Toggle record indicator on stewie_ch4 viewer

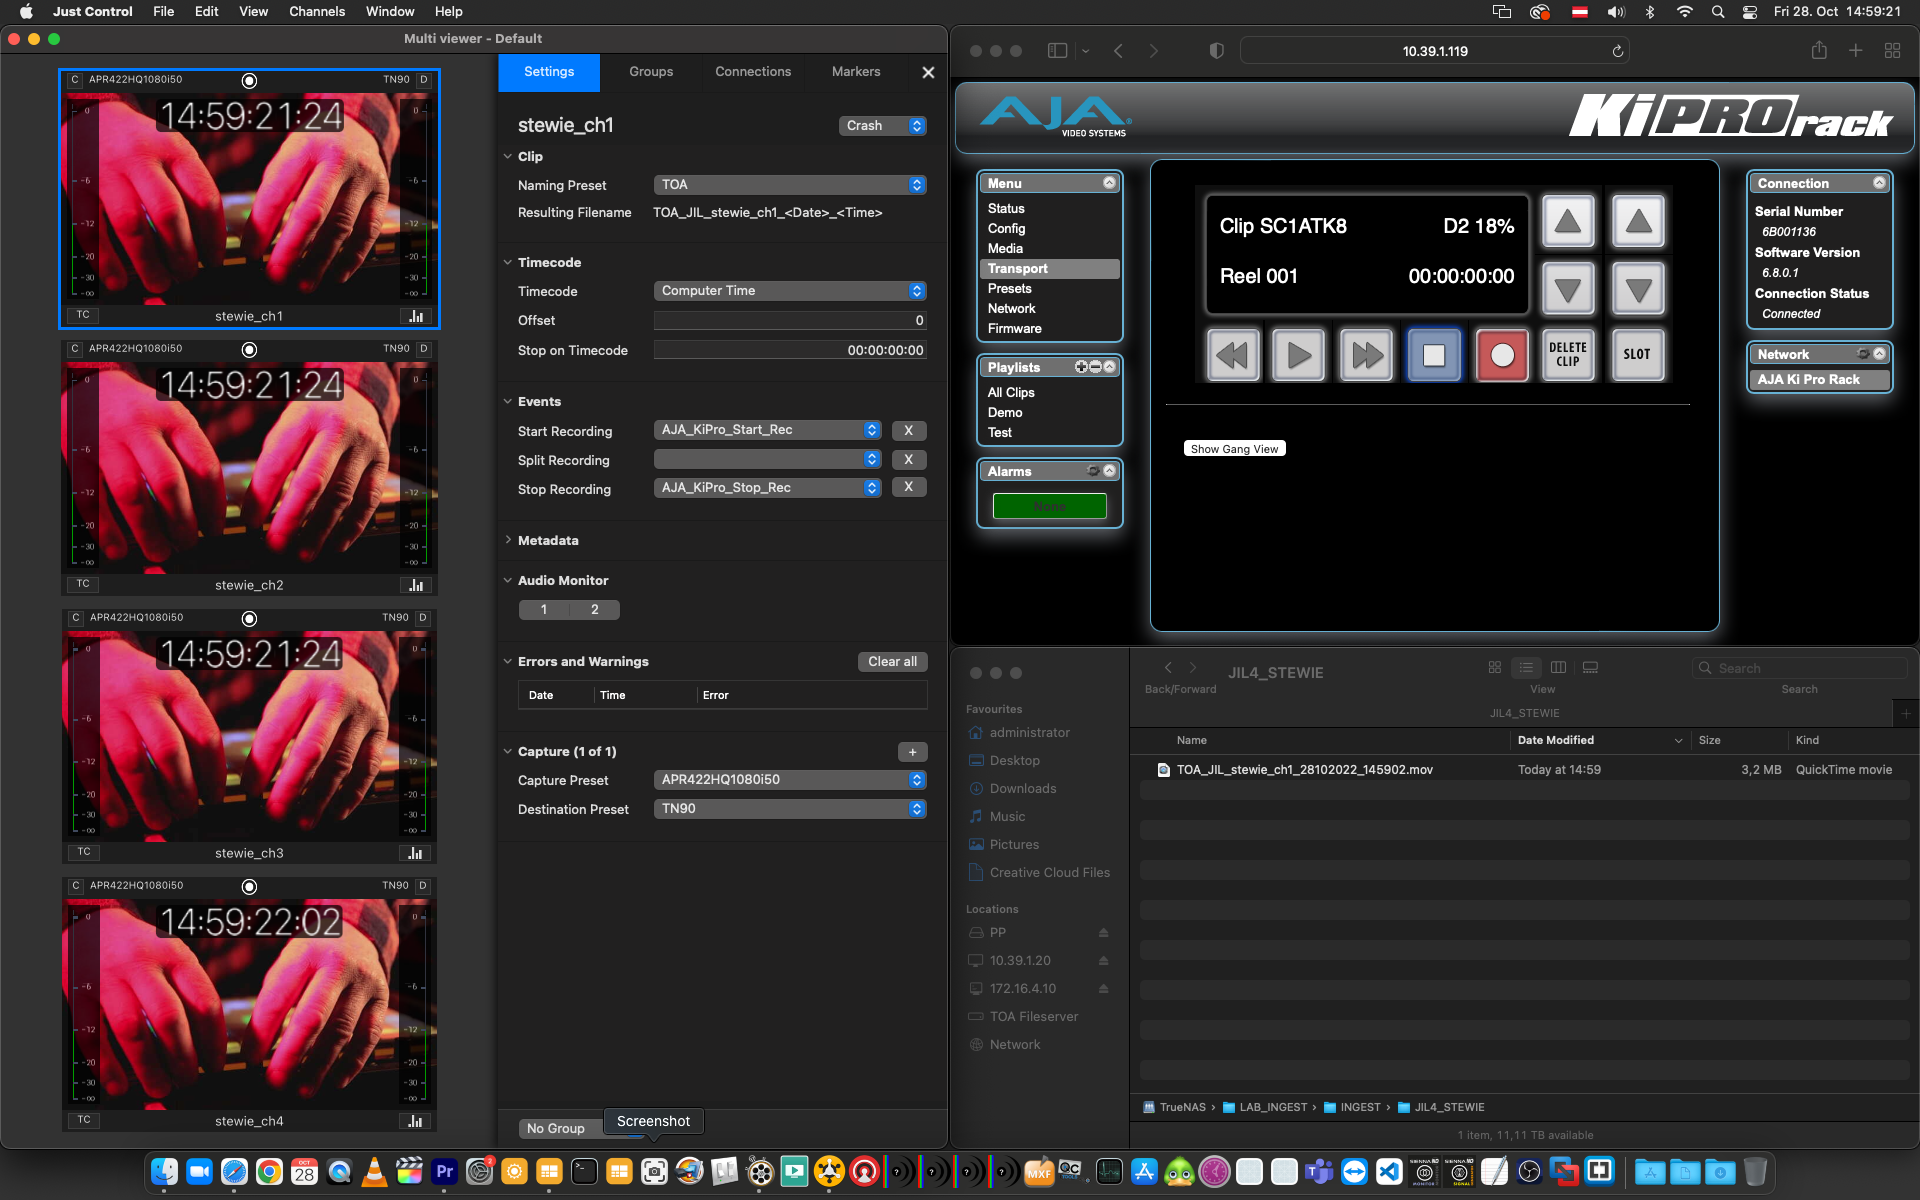point(250,886)
